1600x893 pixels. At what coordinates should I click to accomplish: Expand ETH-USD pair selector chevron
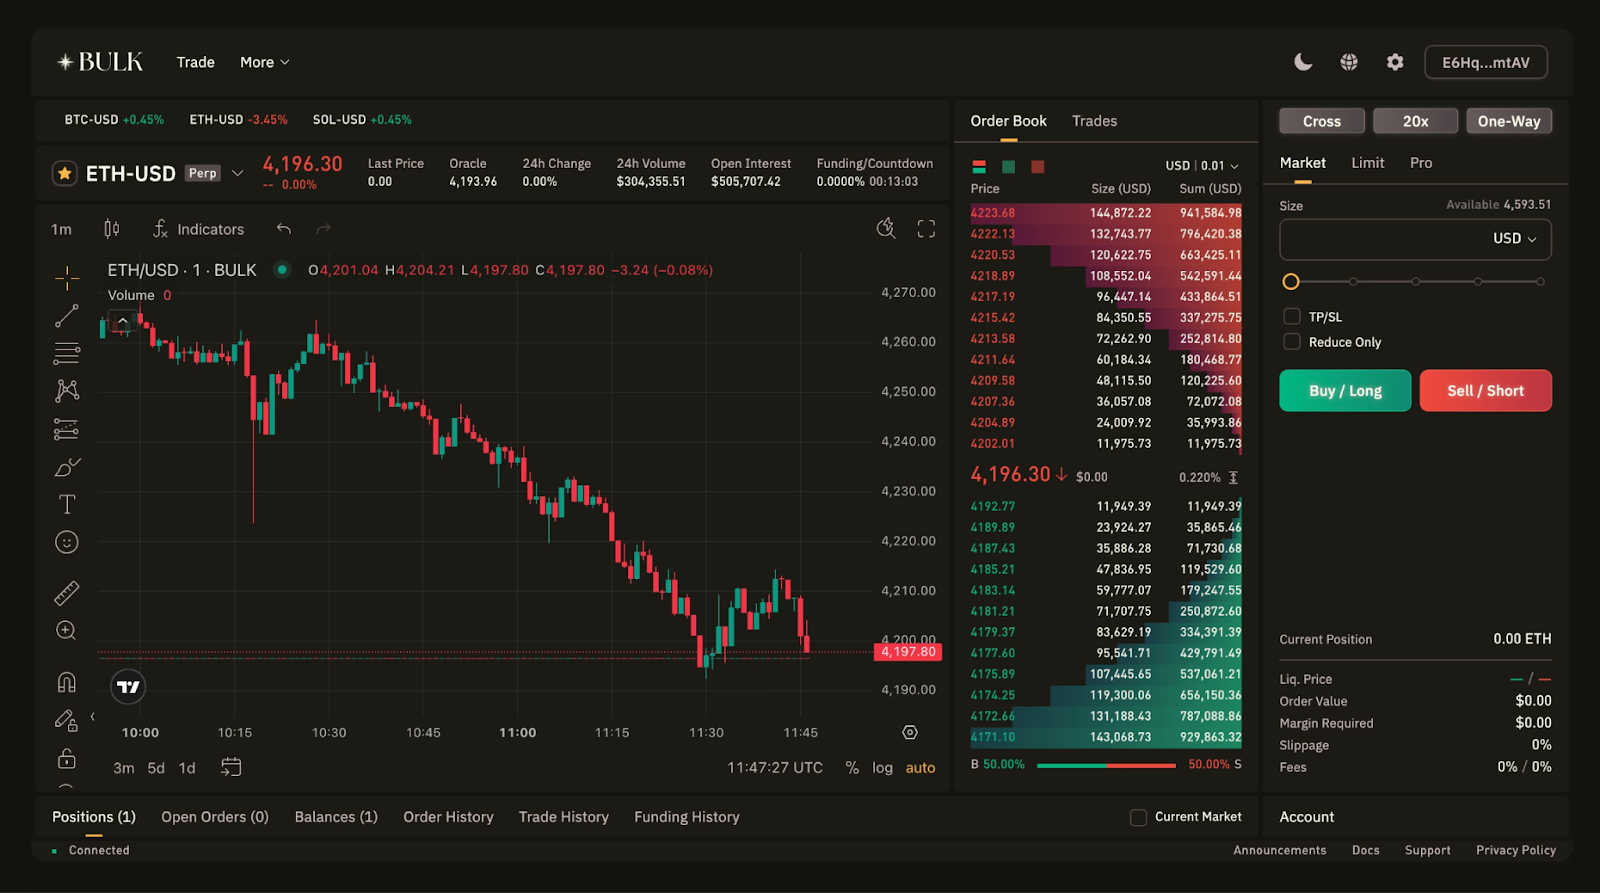237,173
